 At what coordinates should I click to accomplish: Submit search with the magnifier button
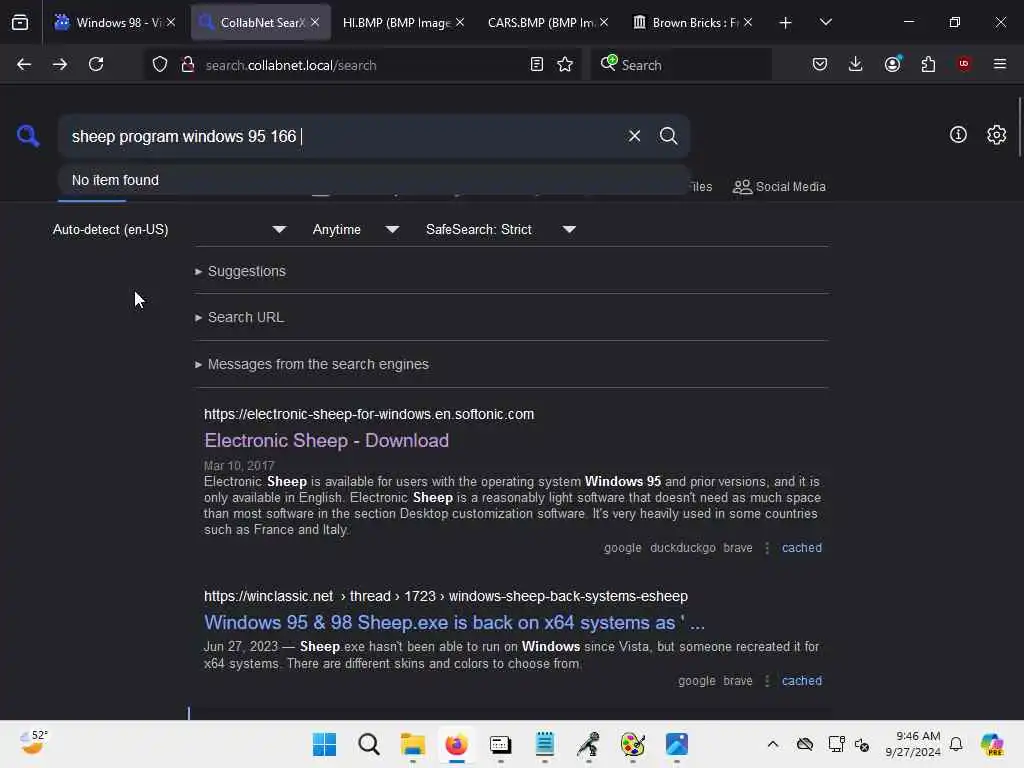click(x=668, y=136)
